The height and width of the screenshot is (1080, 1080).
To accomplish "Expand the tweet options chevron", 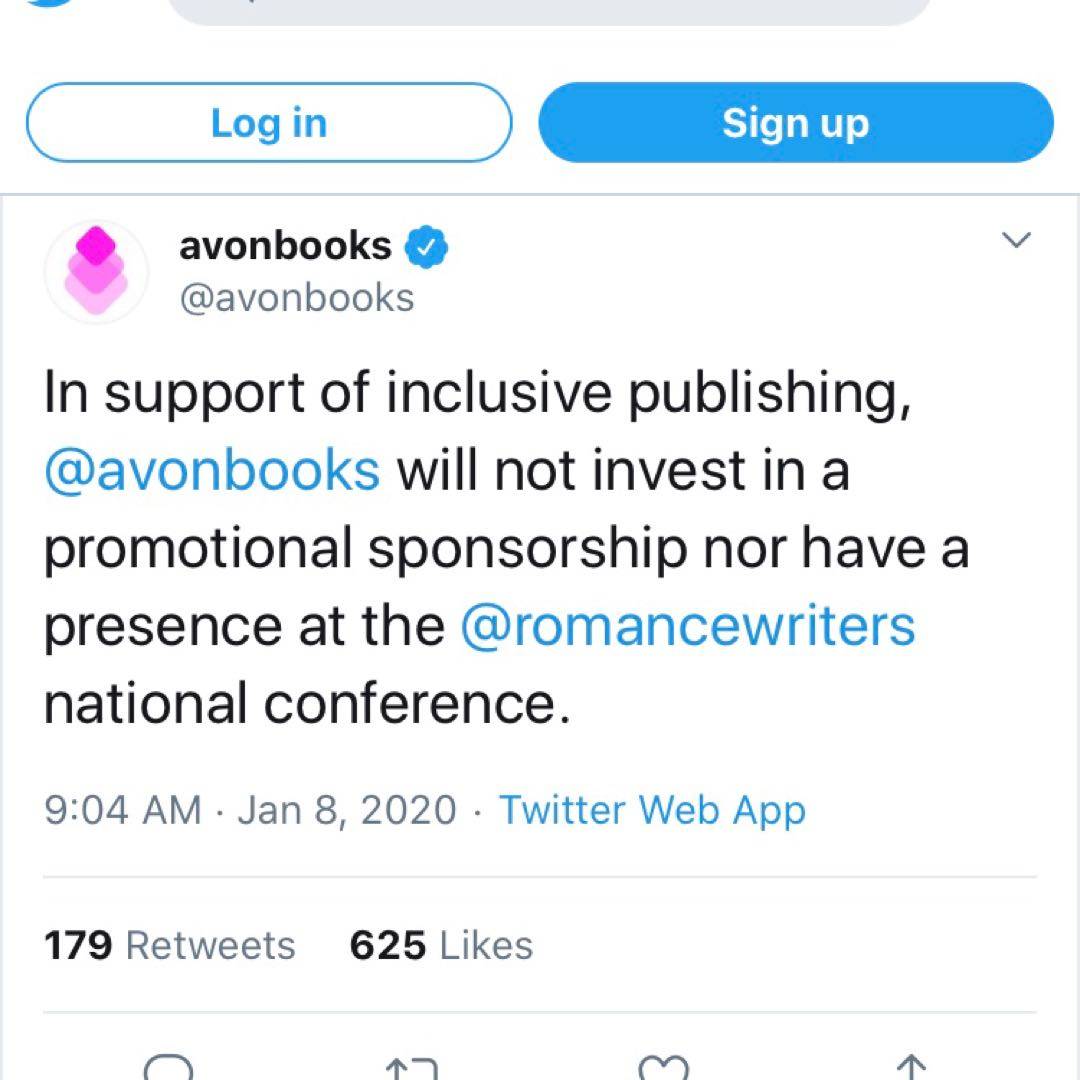I will 1016,241.
